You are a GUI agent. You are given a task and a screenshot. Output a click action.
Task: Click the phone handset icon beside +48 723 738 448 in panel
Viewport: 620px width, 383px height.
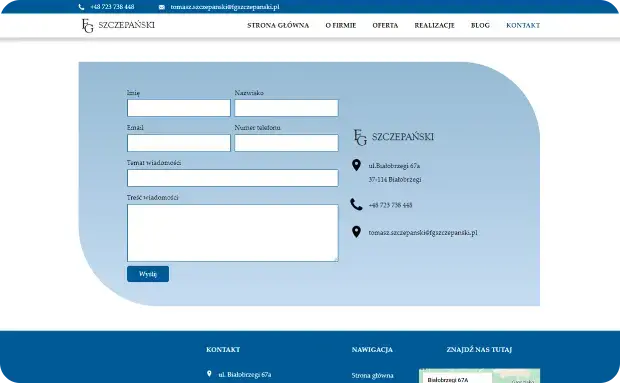point(356,204)
